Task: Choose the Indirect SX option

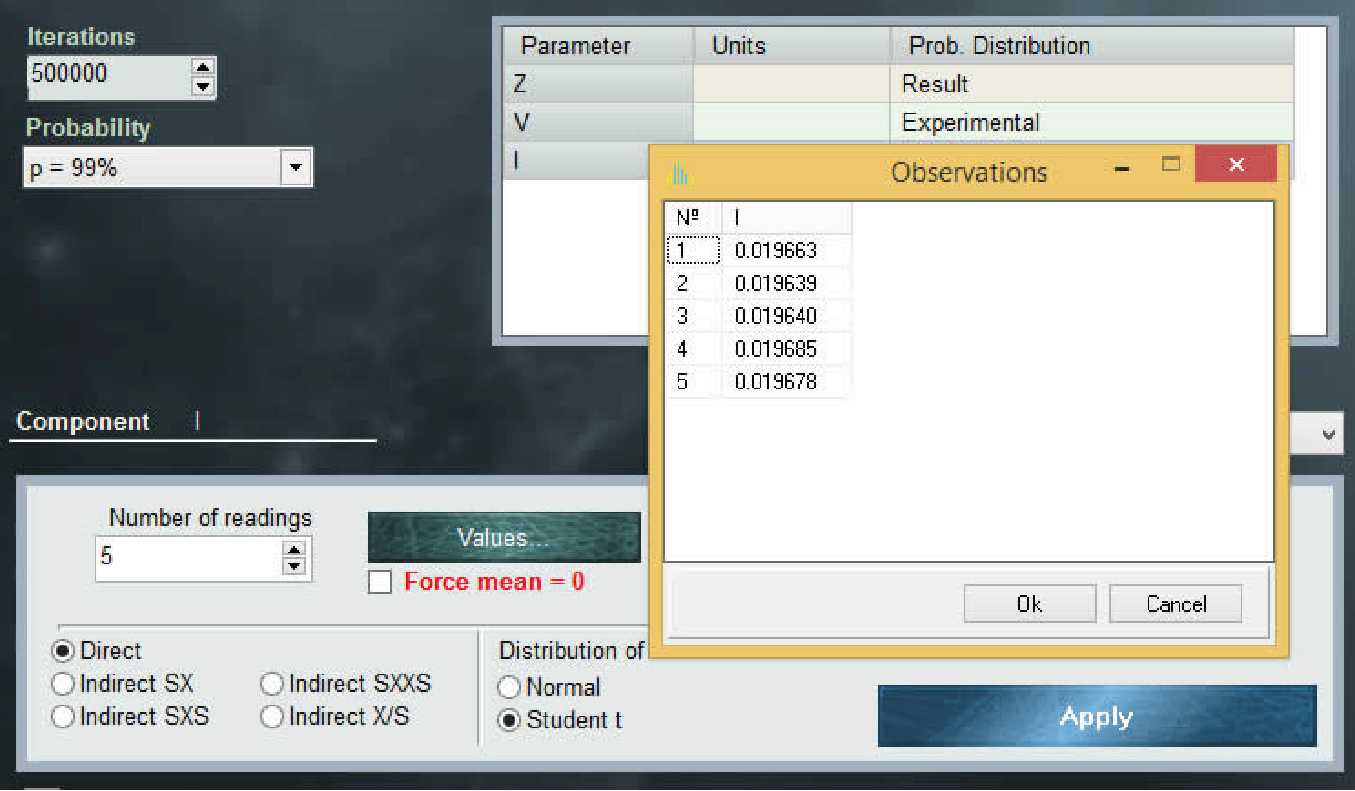Action: point(63,684)
